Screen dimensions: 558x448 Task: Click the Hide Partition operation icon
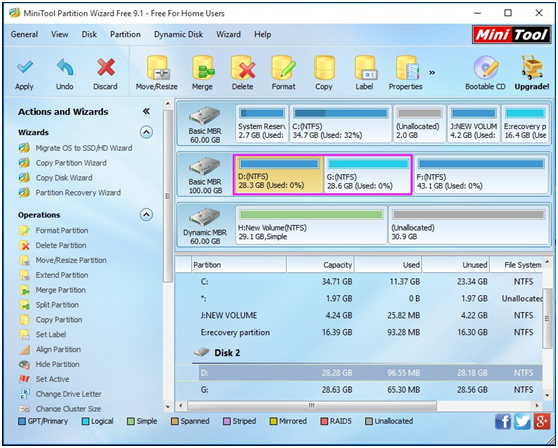point(25,364)
